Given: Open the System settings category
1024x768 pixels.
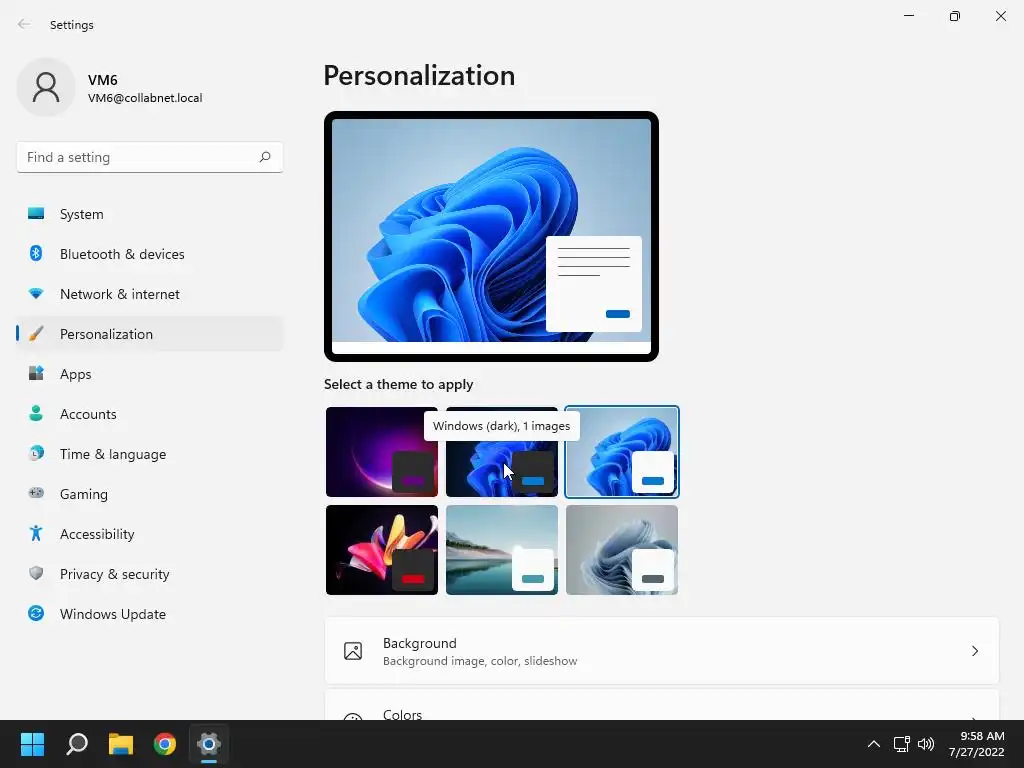Looking at the screenshot, I should pyautogui.click(x=150, y=214).
